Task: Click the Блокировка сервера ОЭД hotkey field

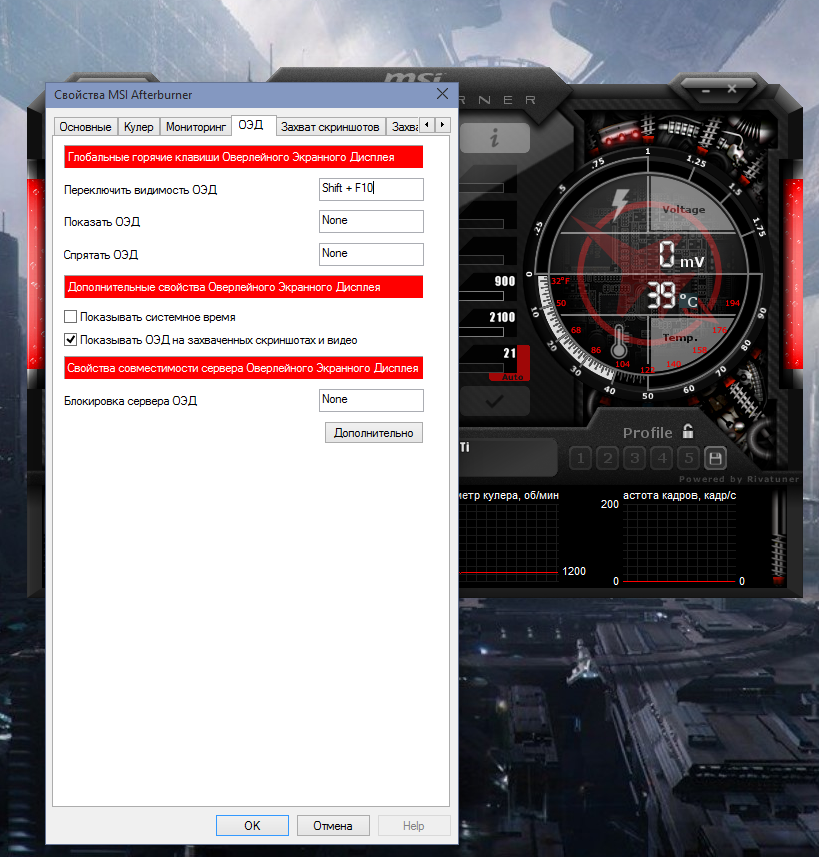Action: [x=371, y=400]
